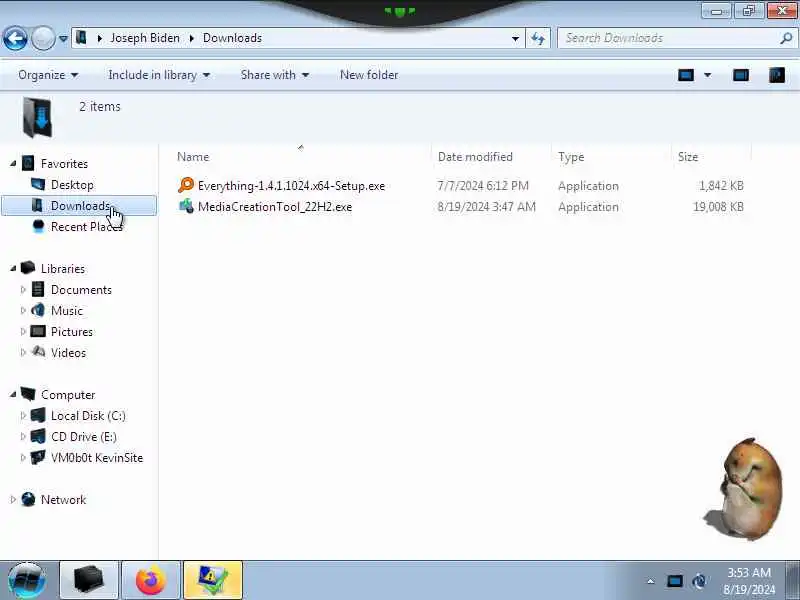This screenshot has height=600, width=800.
Task: Sort by Size column header
Action: pyautogui.click(x=711, y=157)
